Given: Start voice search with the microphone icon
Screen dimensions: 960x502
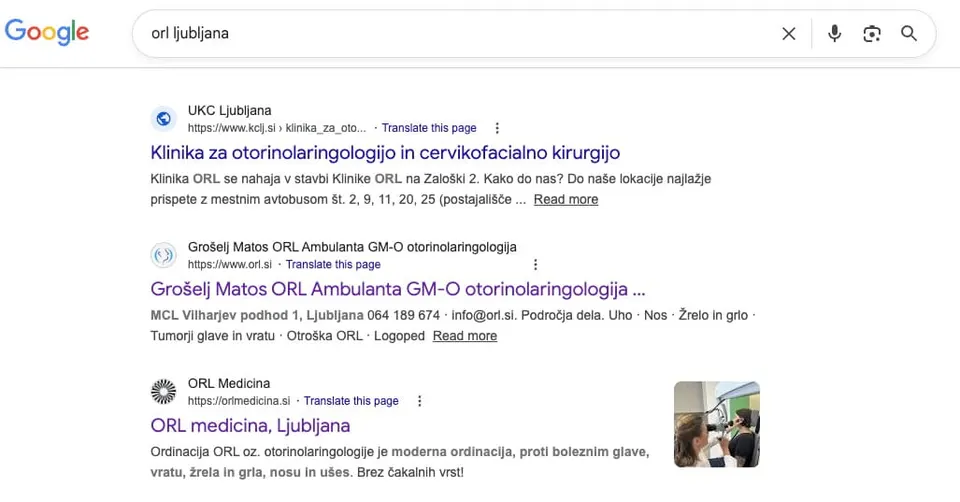Looking at the screenshot, I should [834, 33].
